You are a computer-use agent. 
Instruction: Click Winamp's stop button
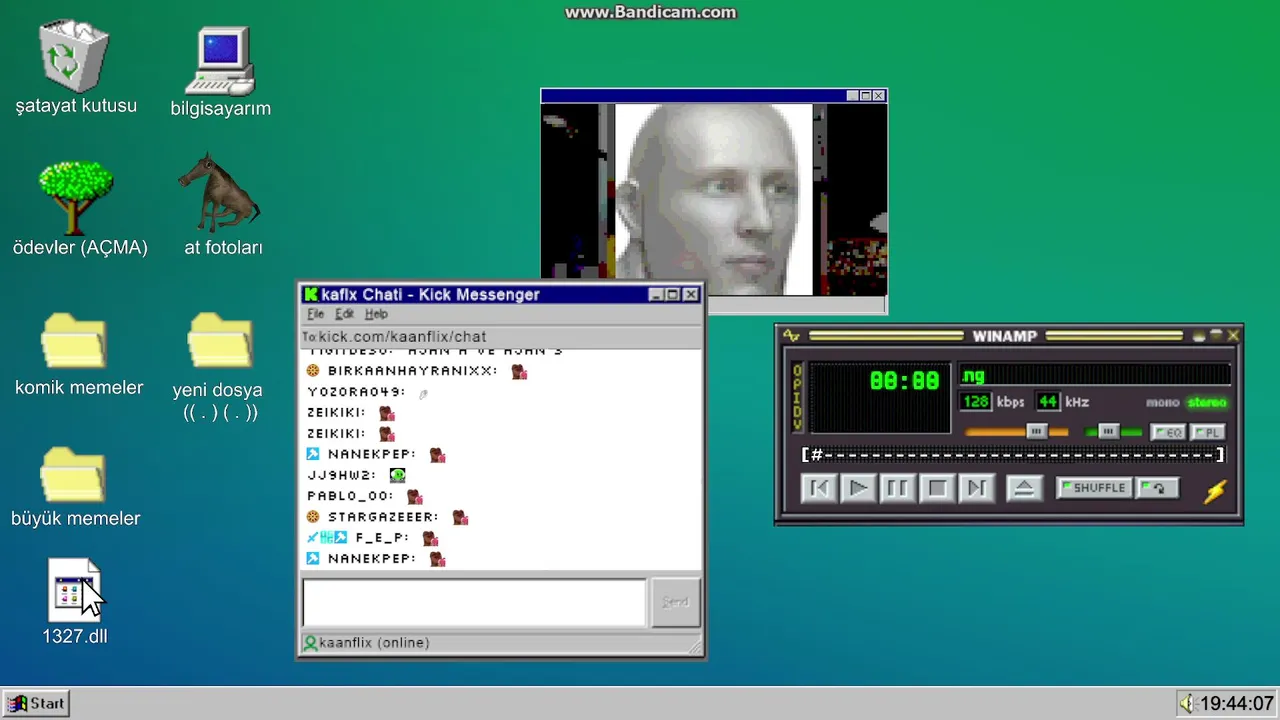(937, 488)
